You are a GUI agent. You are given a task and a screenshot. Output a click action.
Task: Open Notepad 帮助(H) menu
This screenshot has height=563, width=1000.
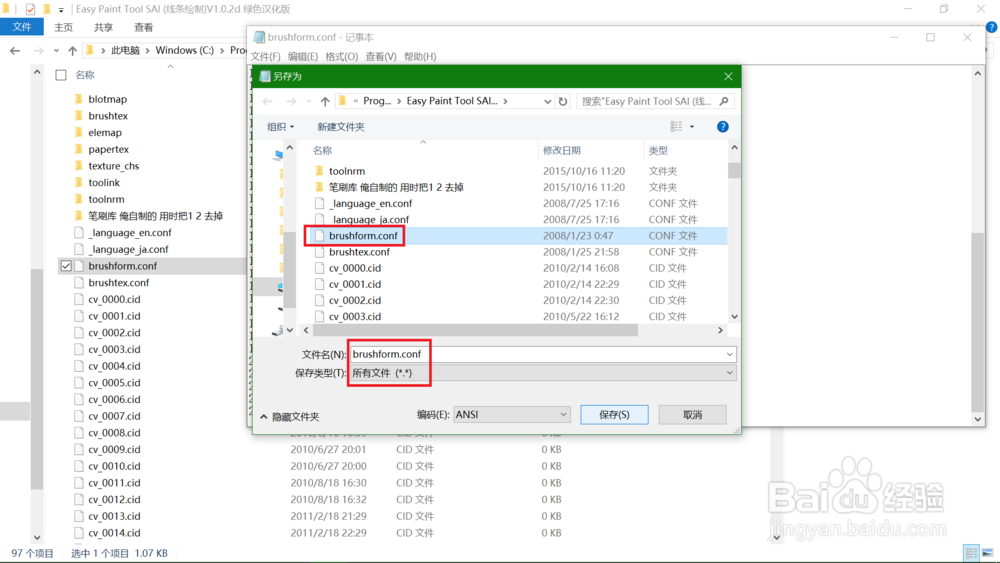pos(420,56)
